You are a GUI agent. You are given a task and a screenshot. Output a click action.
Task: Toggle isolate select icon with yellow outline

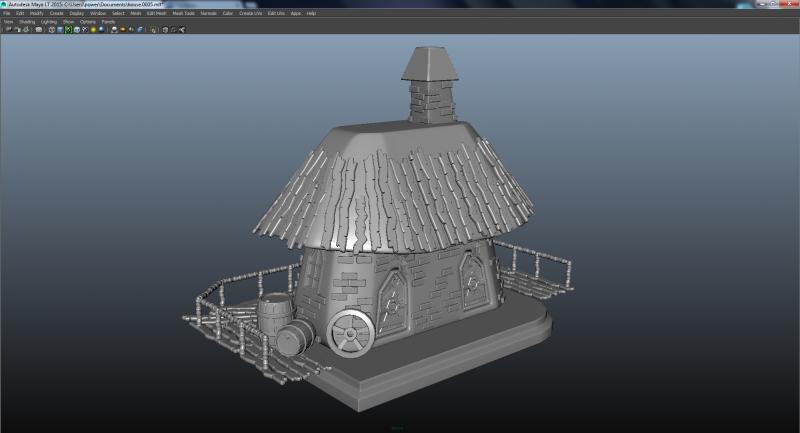(153, 30)
